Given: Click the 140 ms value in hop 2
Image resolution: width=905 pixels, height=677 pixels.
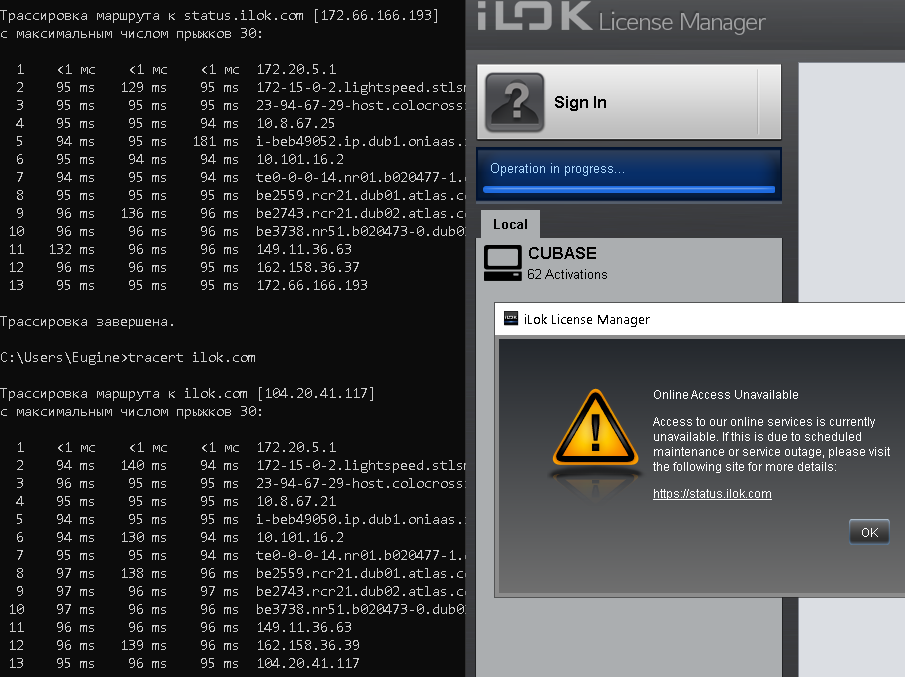Looking at the screenshot, I should pos(144,465).
